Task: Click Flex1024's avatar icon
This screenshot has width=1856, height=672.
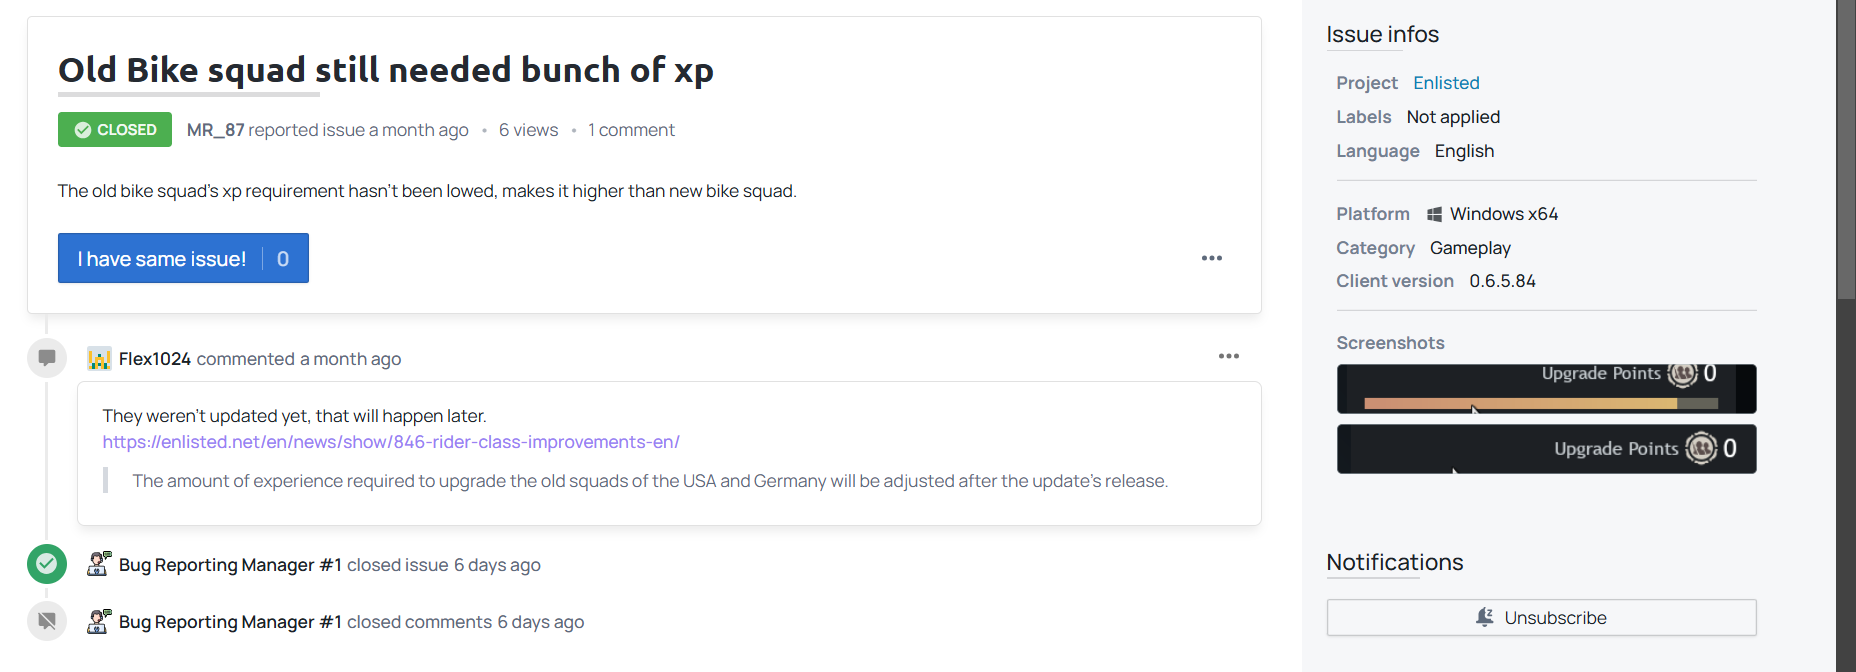Action: point(99,358)
